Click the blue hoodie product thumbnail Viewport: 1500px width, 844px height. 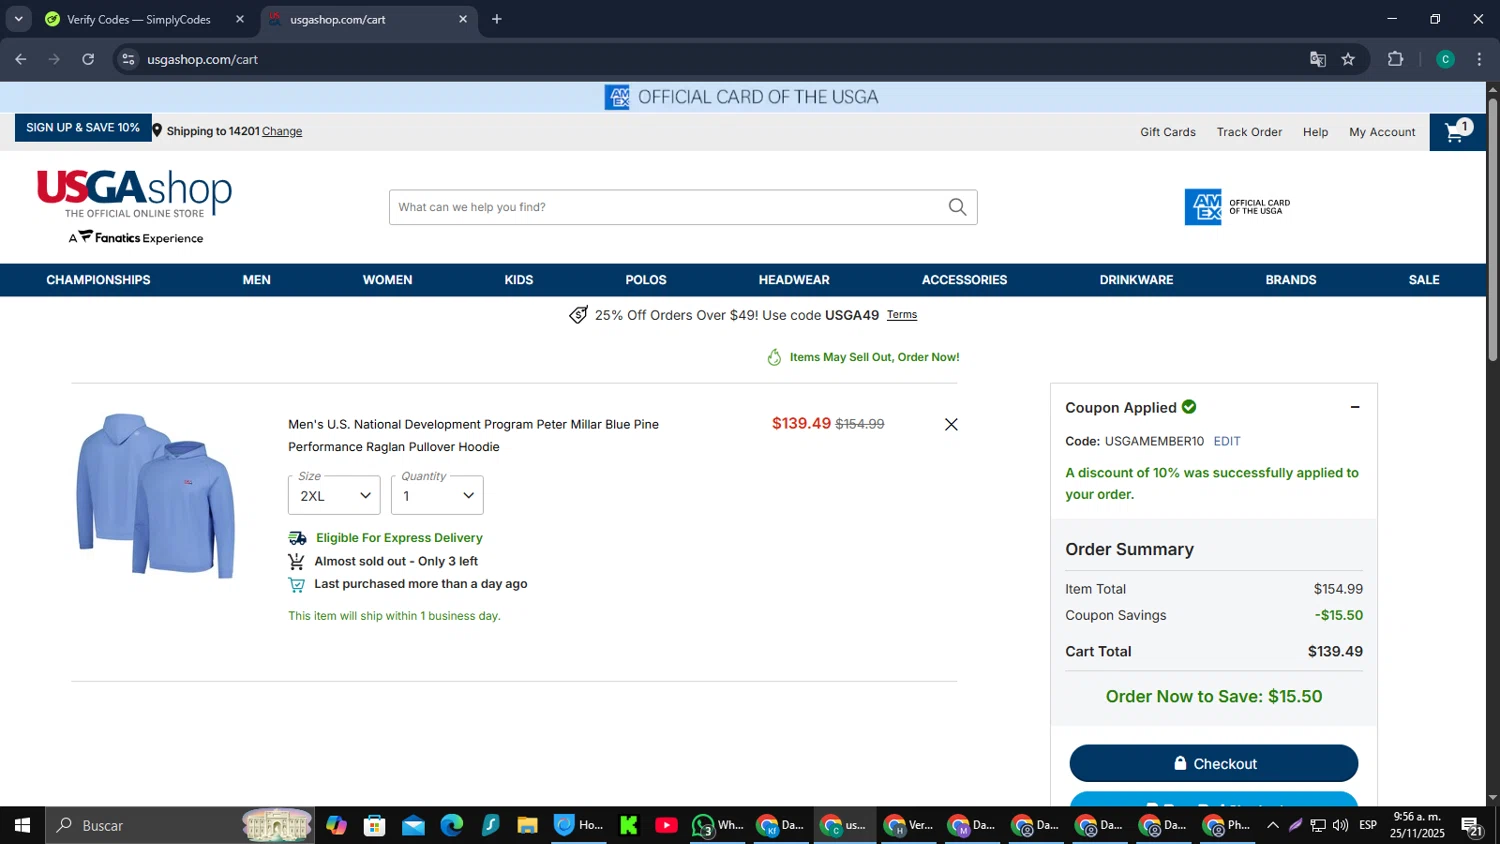pyautogui.click(x=156, y=496)
